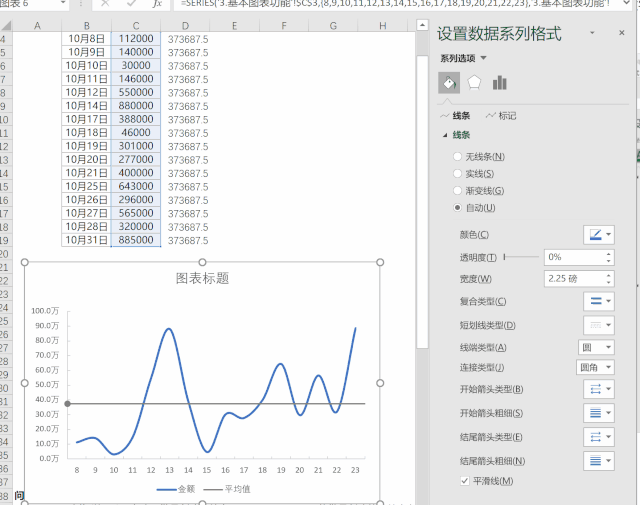Viewport: 640px width, 505px height.
Task: Open the 连接类型(J) dropdown
Action: tap(595, 367)
